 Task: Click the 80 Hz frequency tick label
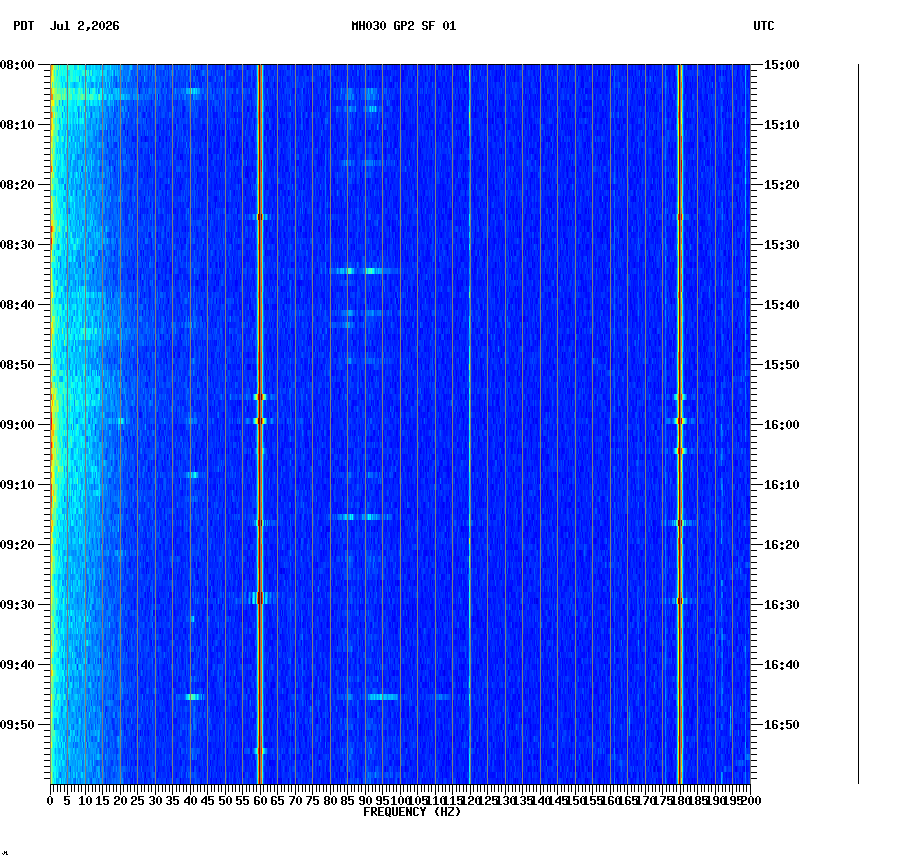click(x=330, y=801)
